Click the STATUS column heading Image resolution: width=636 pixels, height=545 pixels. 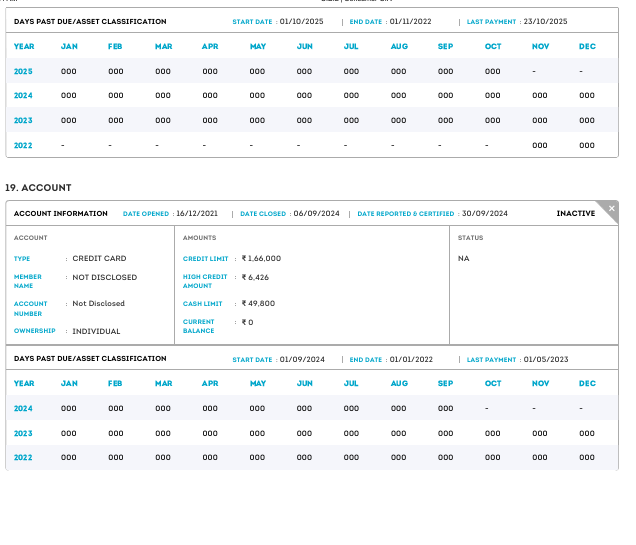click(x=470, y=238)
